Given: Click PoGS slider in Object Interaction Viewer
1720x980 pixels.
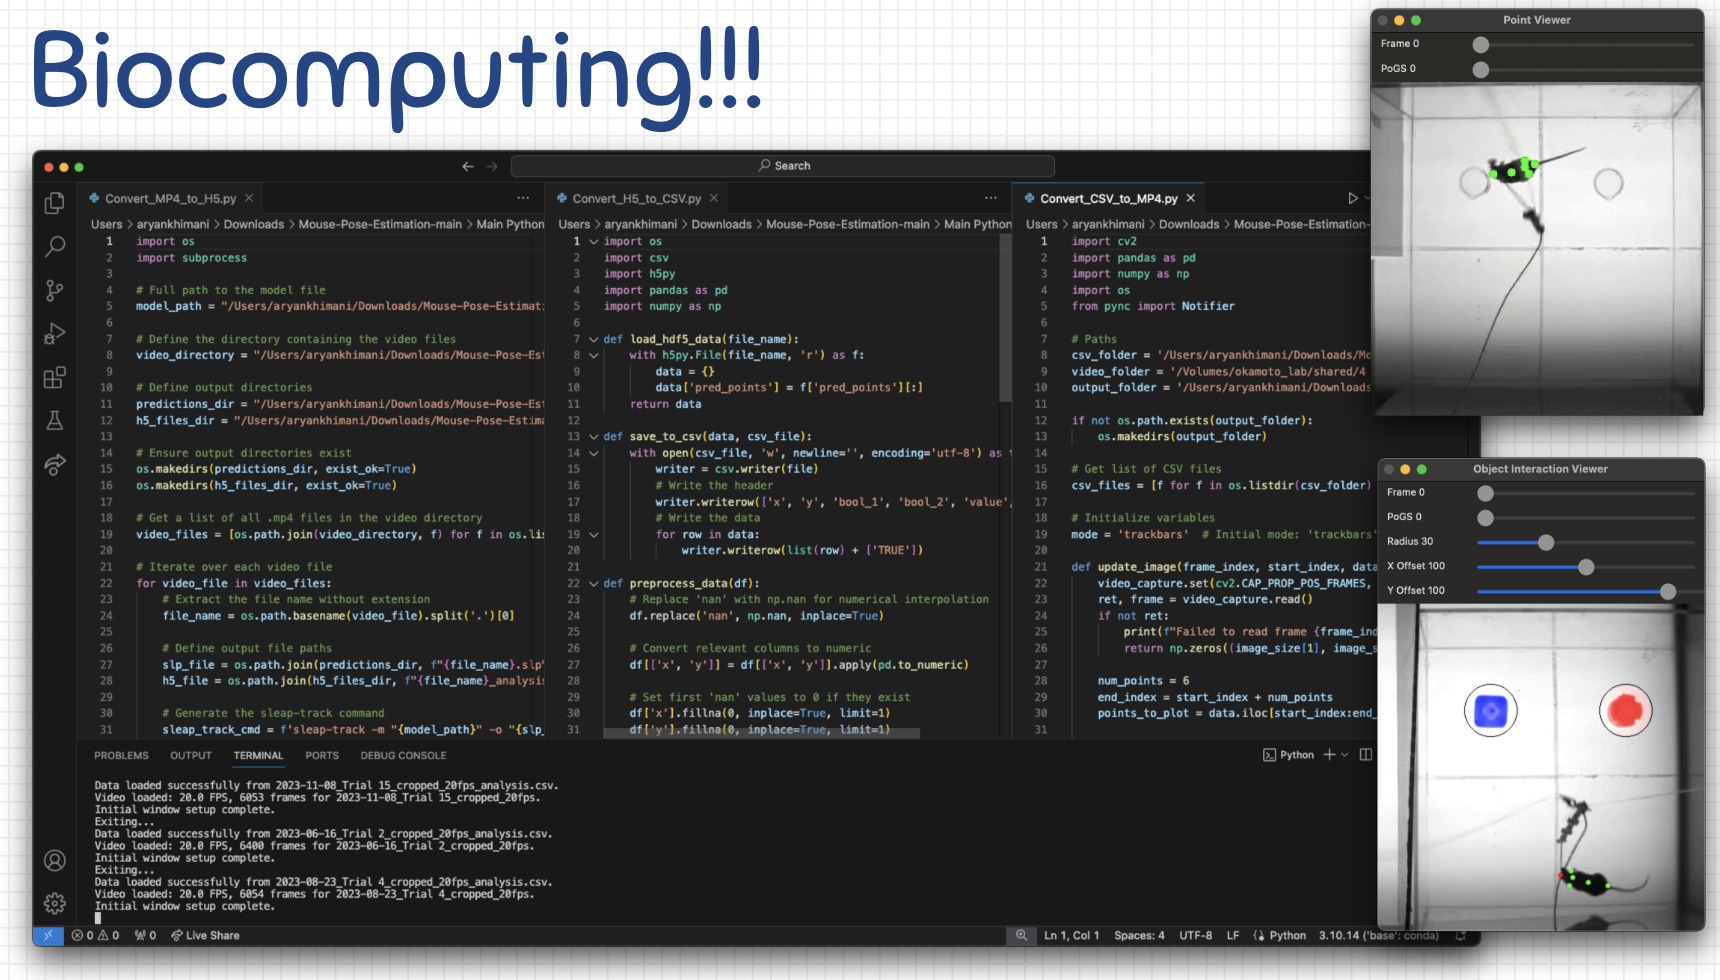Looking at the screenshot, I should [1588, 517].
